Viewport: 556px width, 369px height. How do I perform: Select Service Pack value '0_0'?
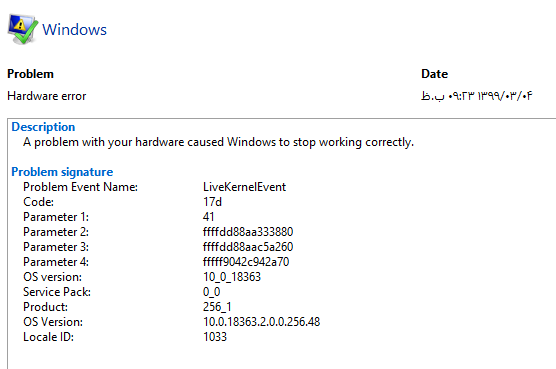(x=212, y=292)
